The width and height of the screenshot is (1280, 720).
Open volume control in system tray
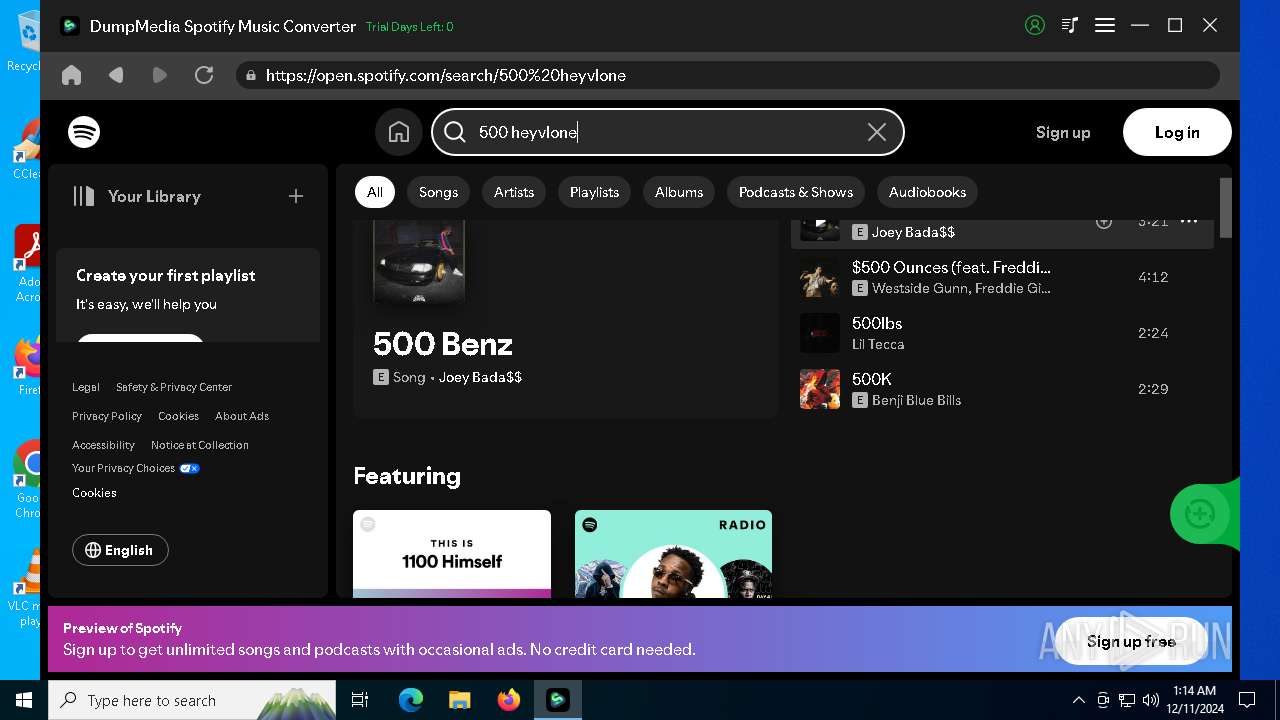tap(1151, 700)
